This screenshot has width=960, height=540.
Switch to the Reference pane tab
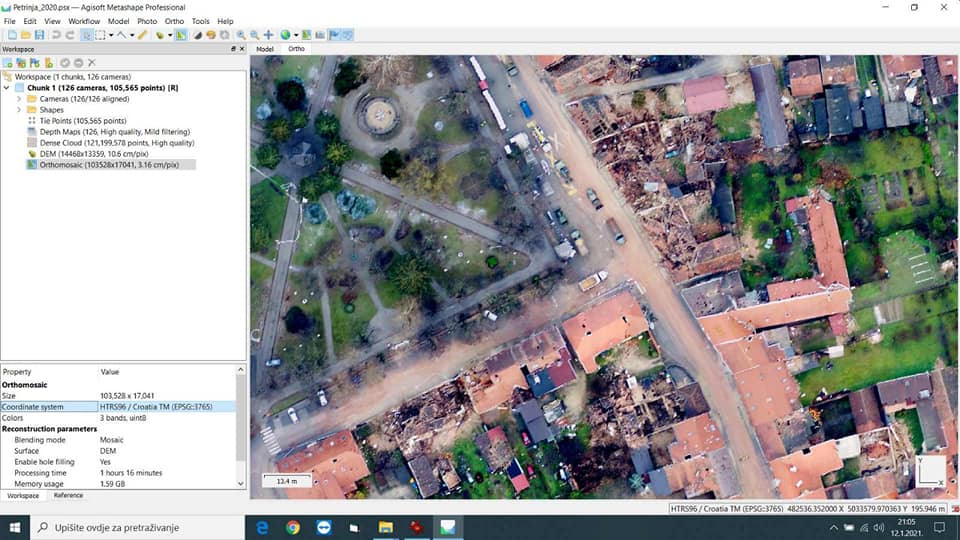coord(68,495)
